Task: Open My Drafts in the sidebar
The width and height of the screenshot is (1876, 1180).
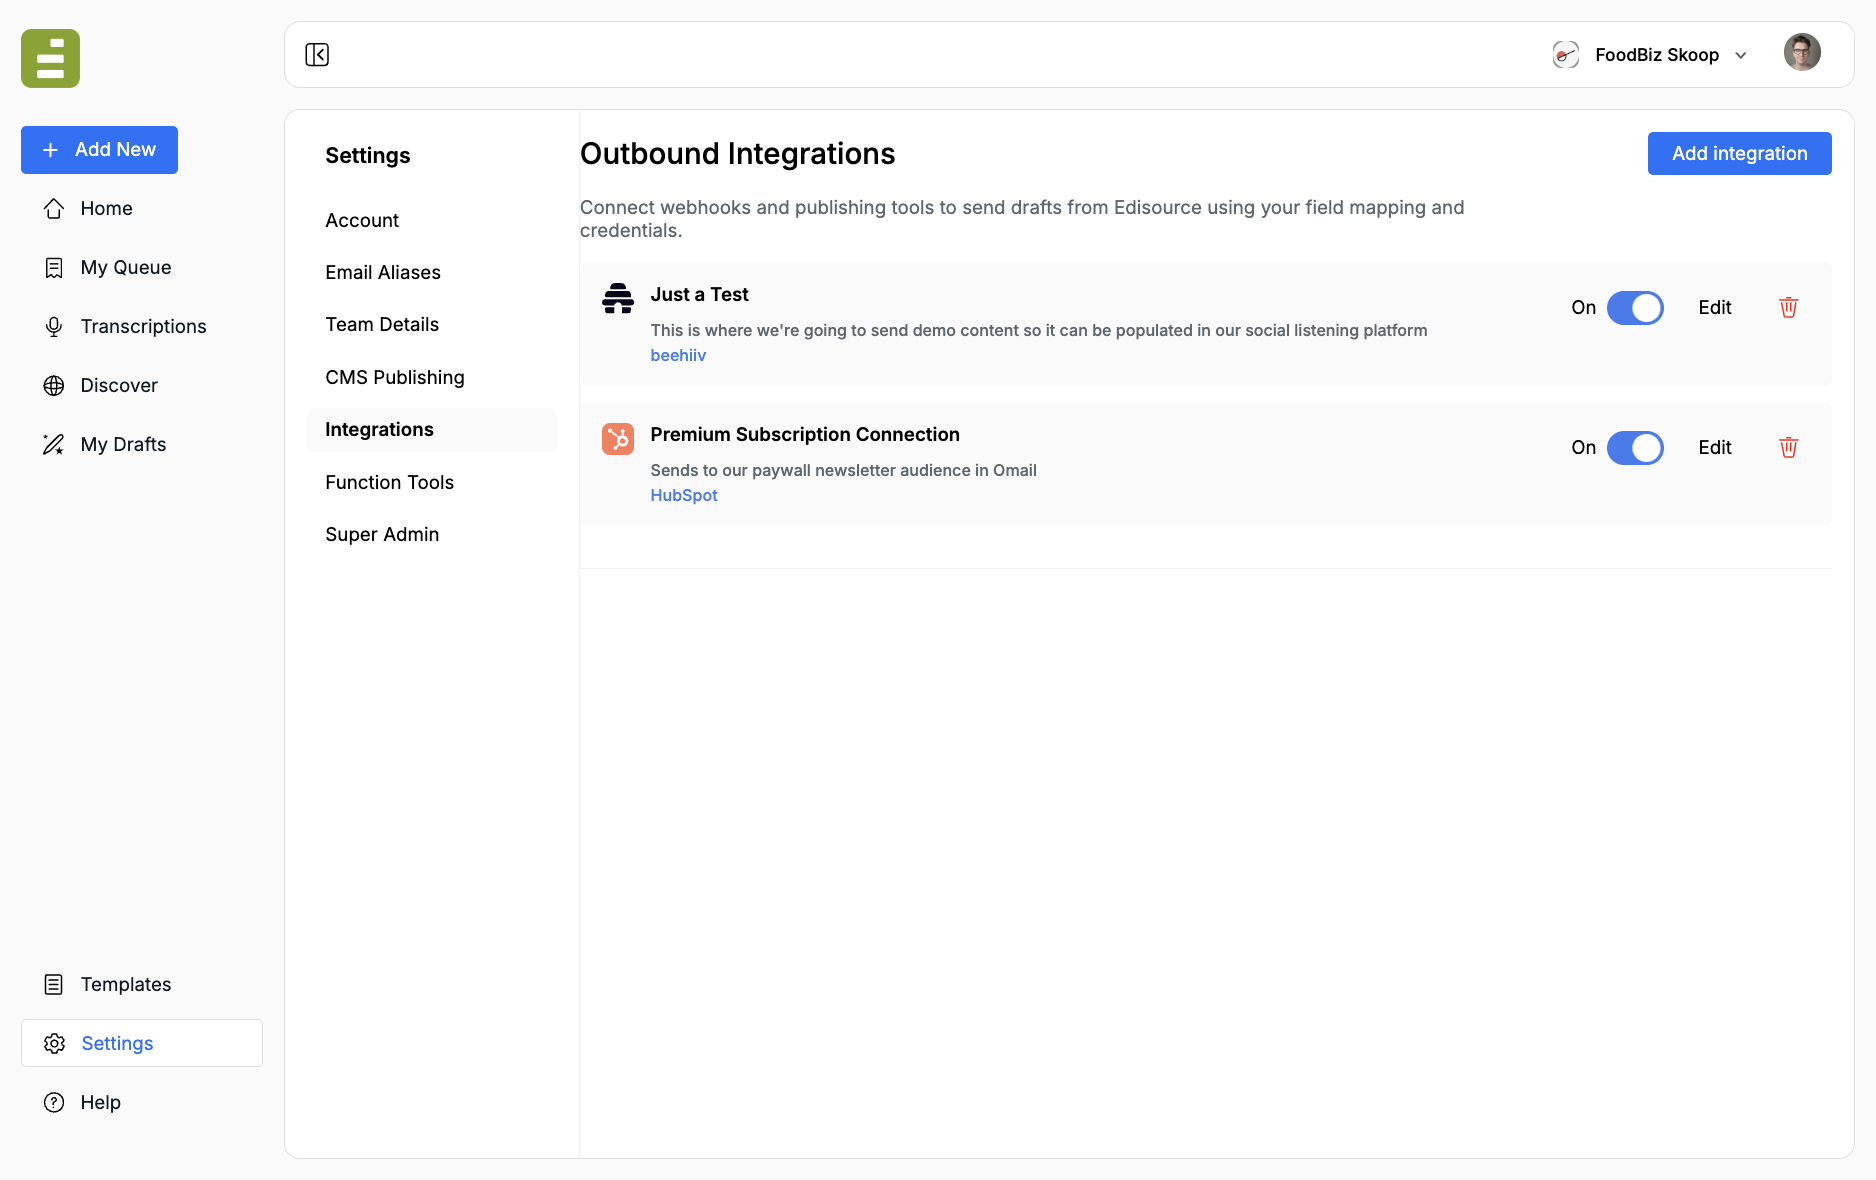Action: (141, 444)
